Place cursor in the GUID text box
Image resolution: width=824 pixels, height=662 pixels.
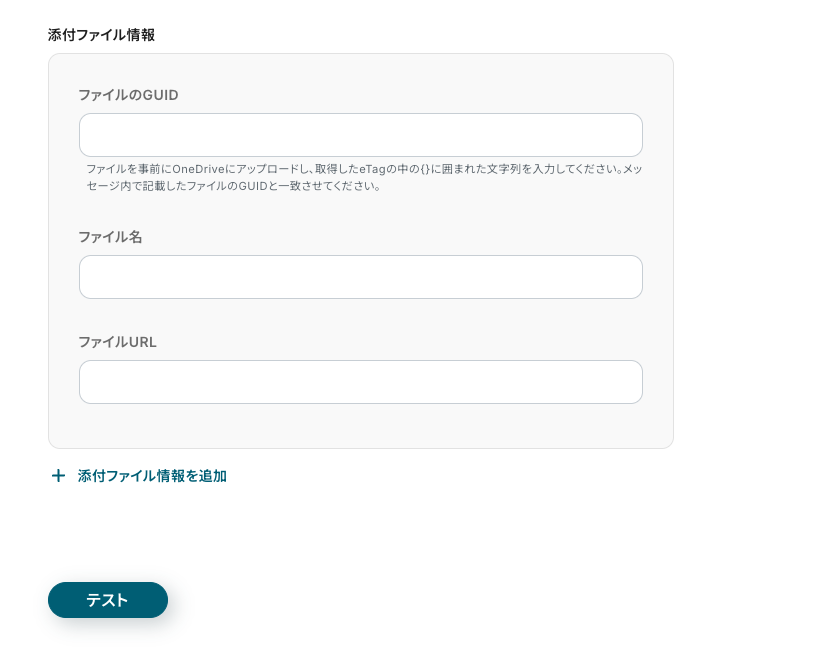point(360,135)
